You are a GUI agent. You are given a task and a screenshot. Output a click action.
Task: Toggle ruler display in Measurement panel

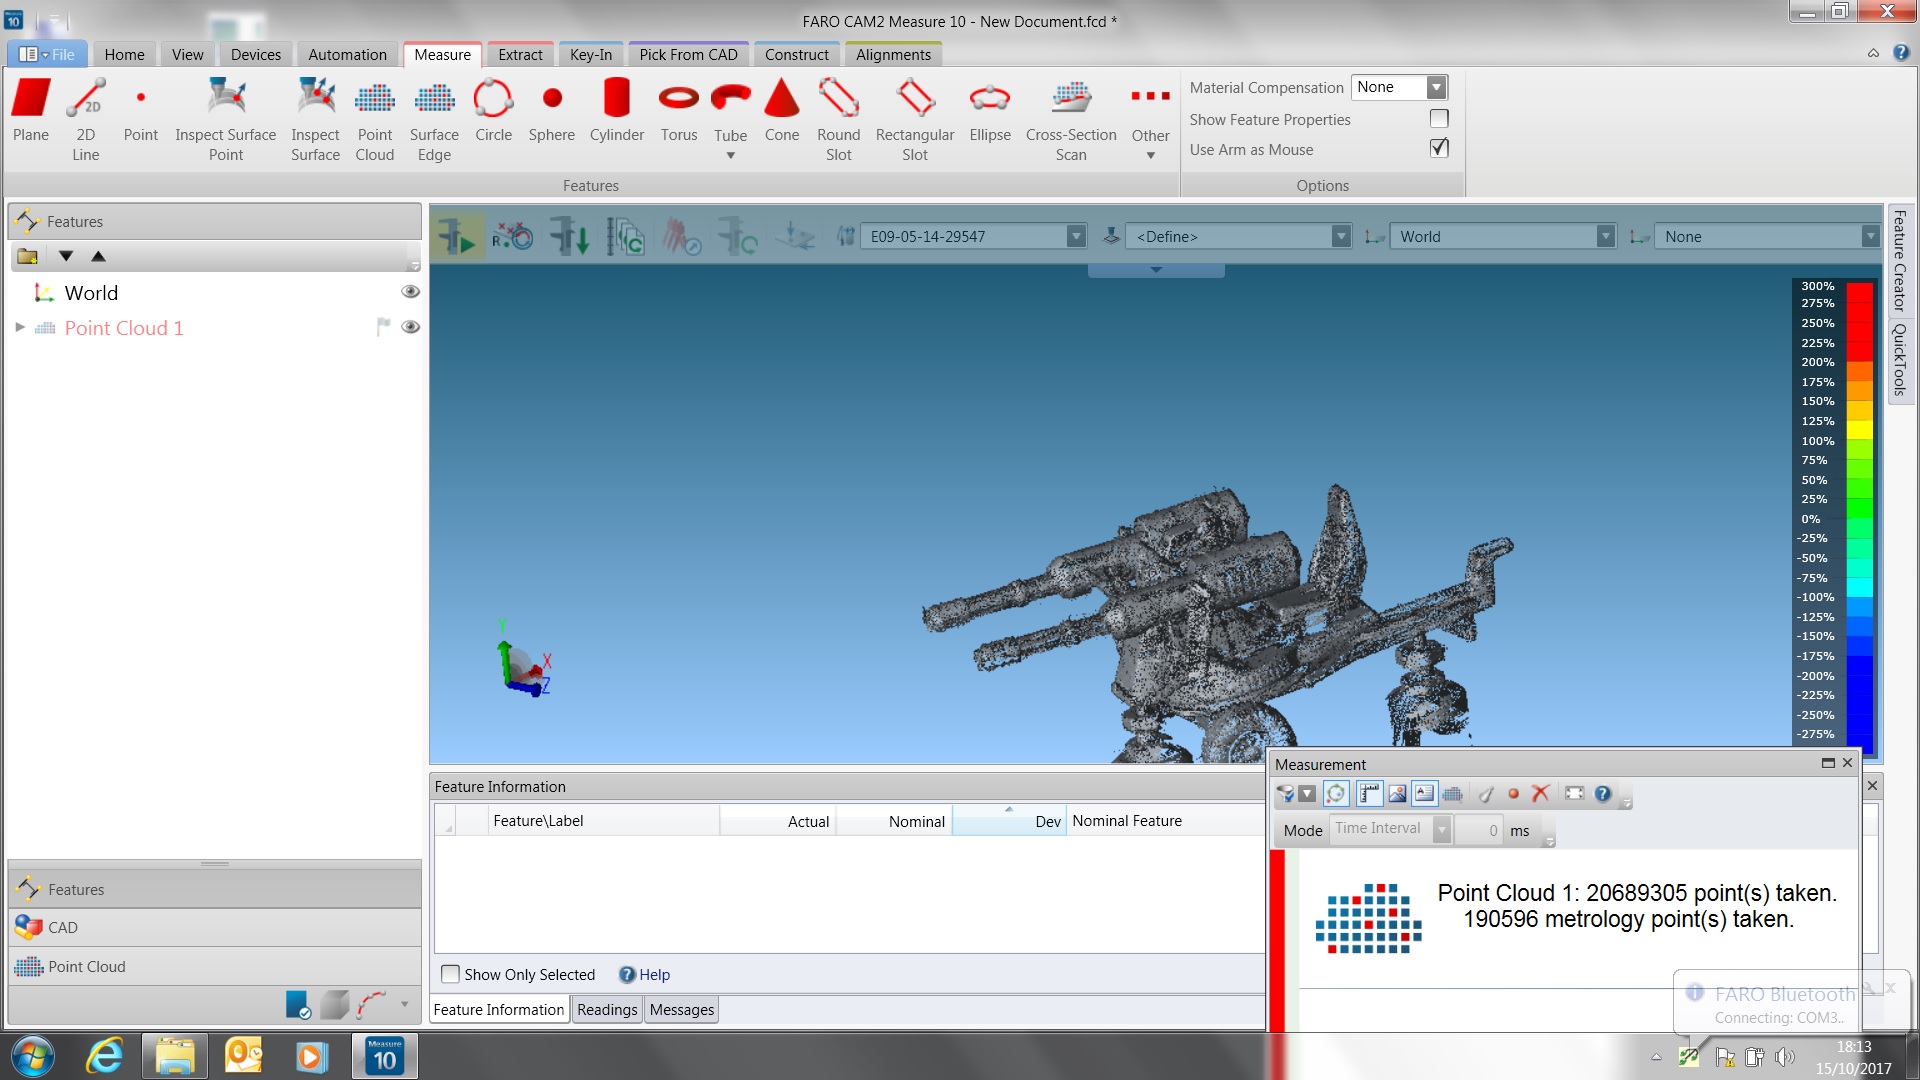[1369, 794]
